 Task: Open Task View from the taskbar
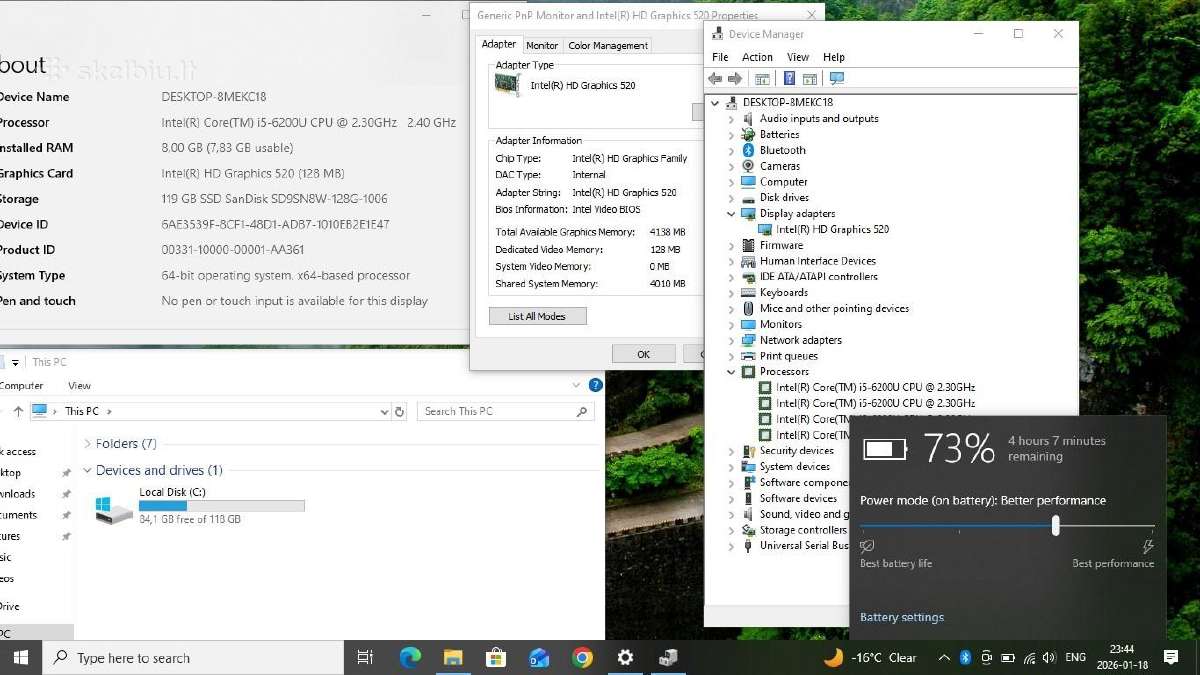pos(365,657)
